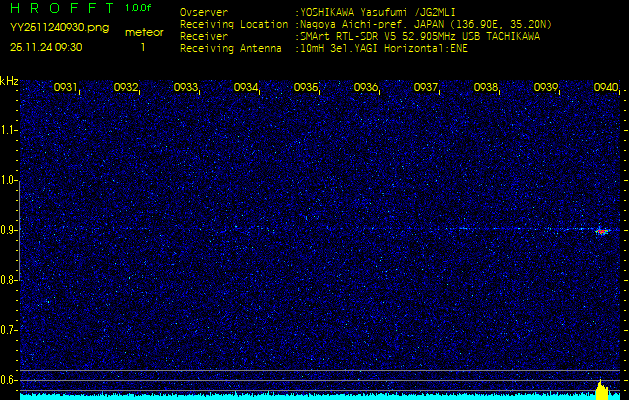Click the 1.1 kHz frequency label
Viewport: 629px width, 400px height.
coord(9,130)
